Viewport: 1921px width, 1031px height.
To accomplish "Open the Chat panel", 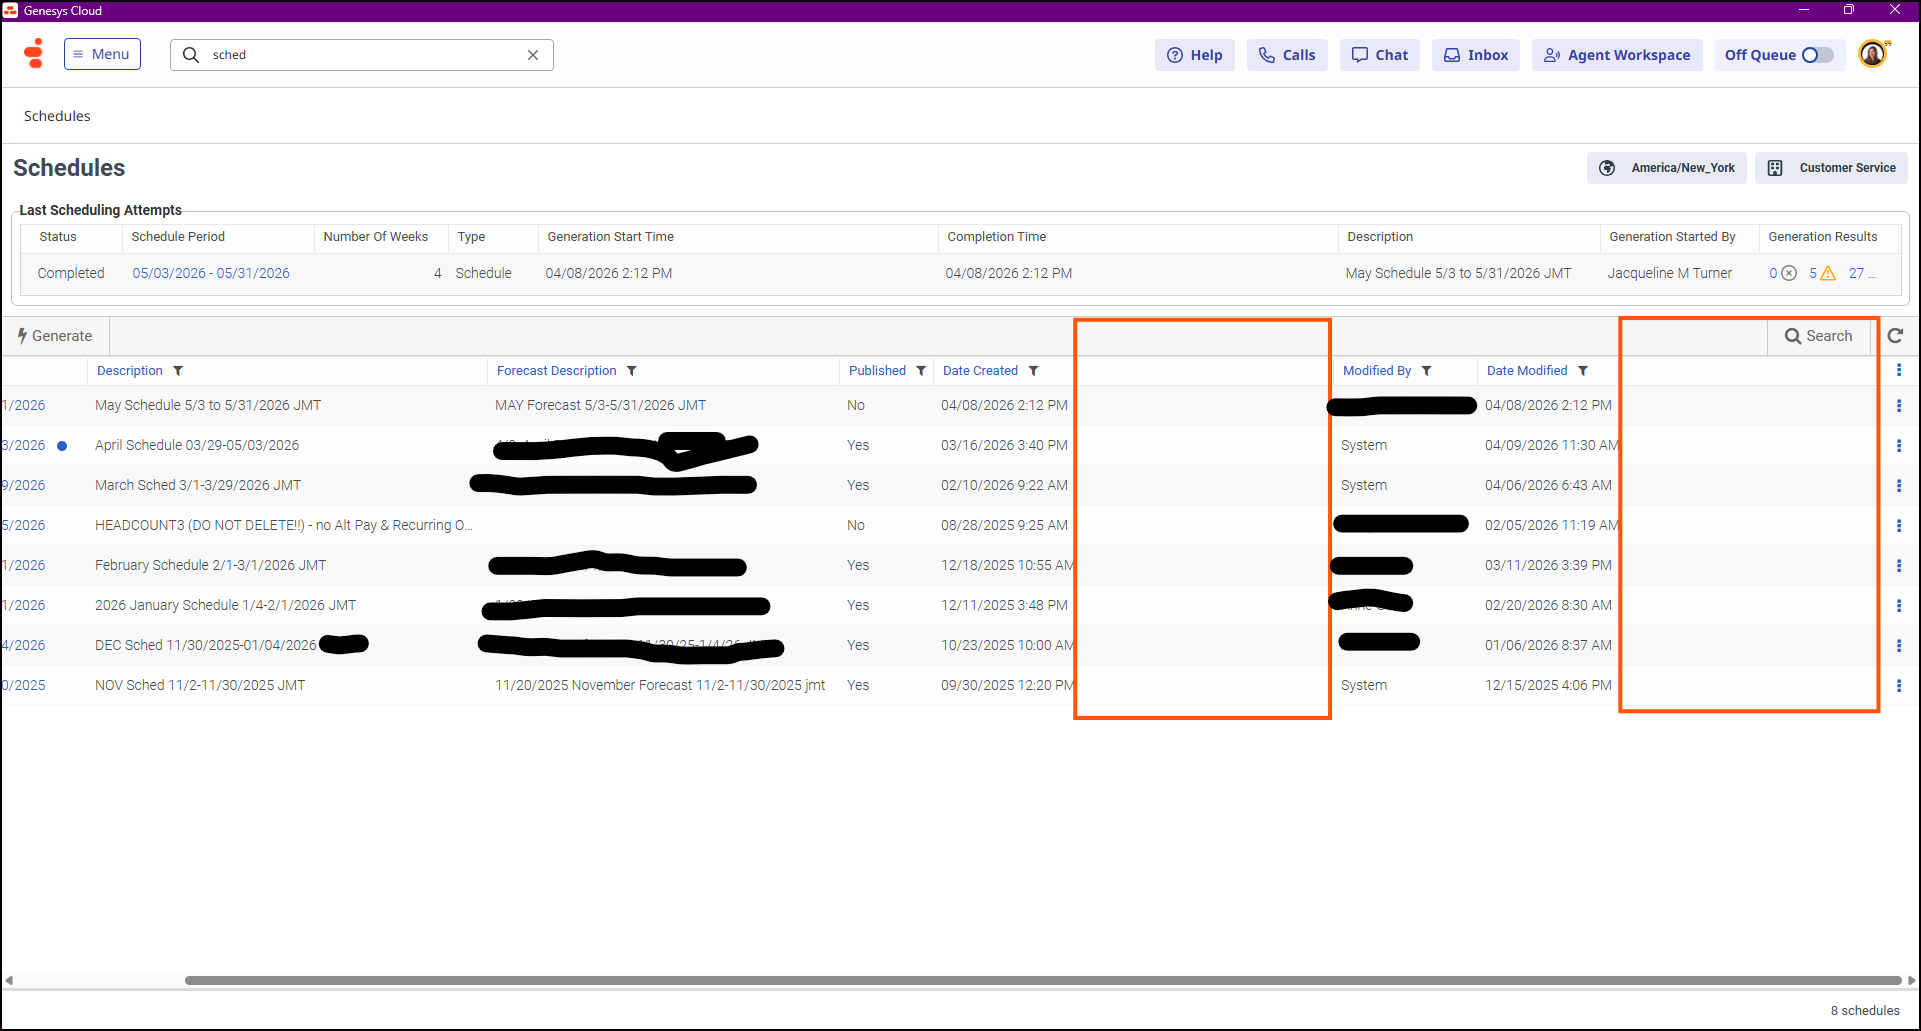I will coord(1380,55).
